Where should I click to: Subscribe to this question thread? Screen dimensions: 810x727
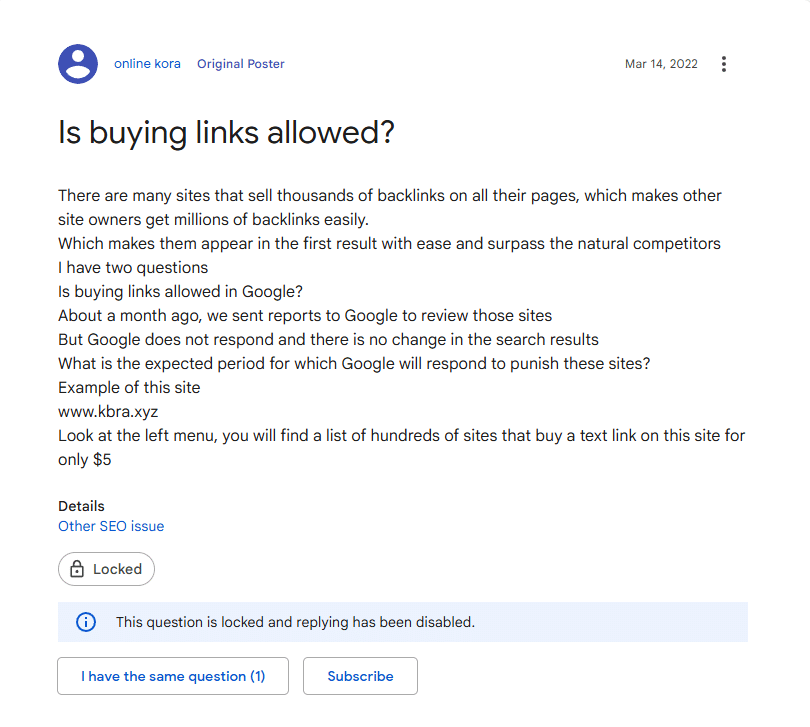point(360,676)
